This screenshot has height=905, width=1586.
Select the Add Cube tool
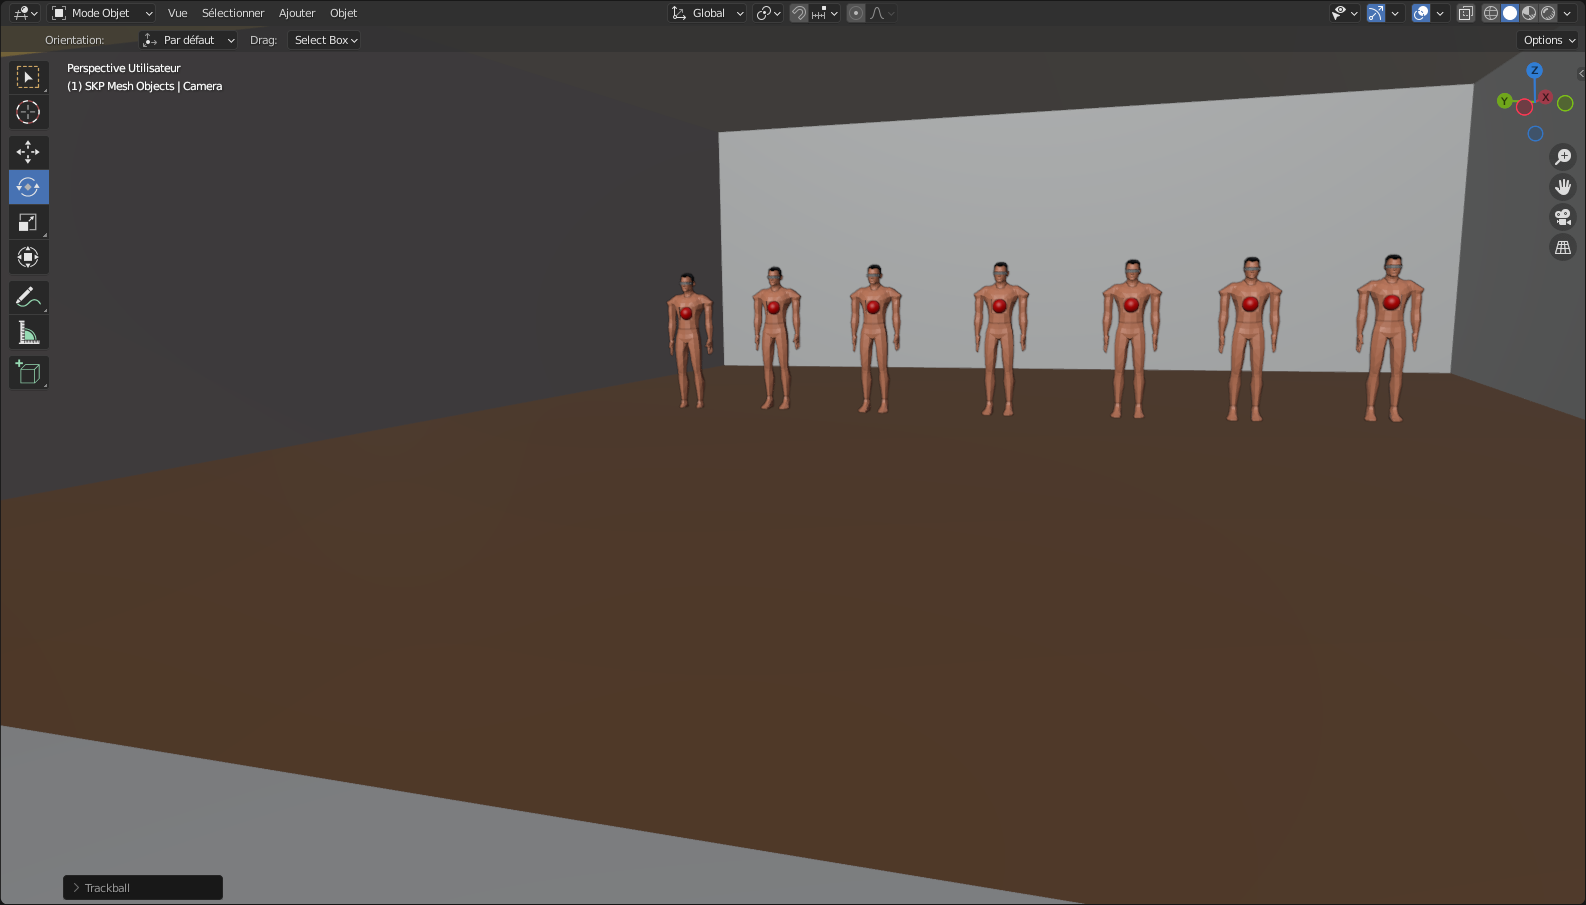pos(28,372)
